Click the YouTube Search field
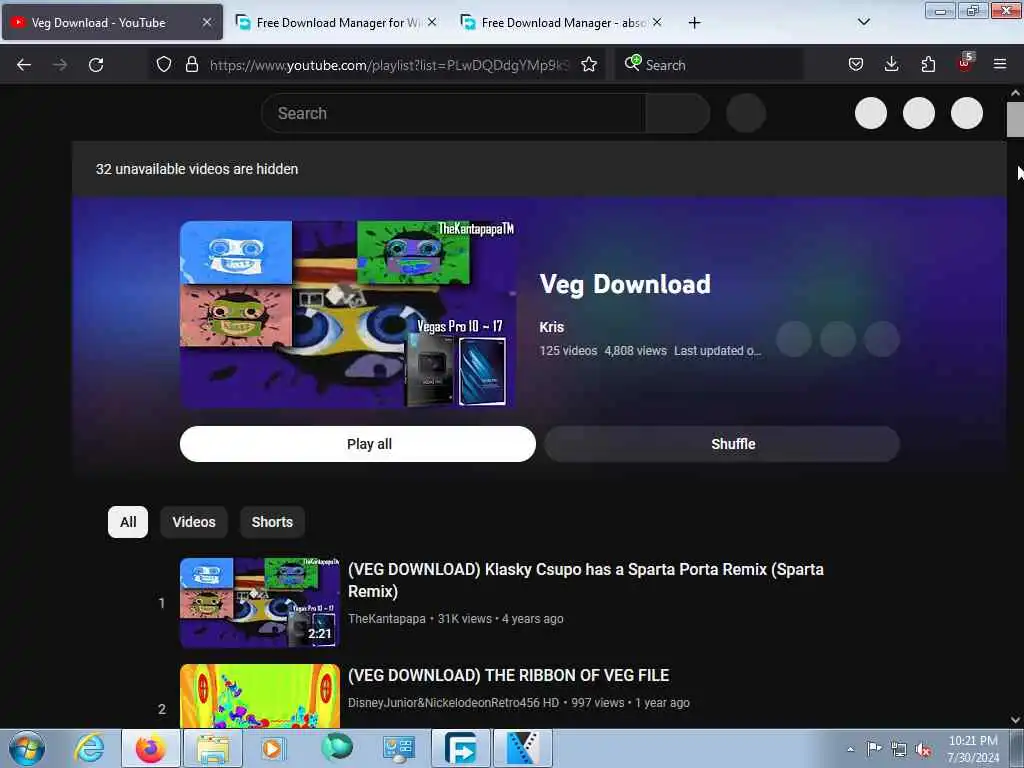This screenshot has width=1024, height=768. [x=453, y=113]
